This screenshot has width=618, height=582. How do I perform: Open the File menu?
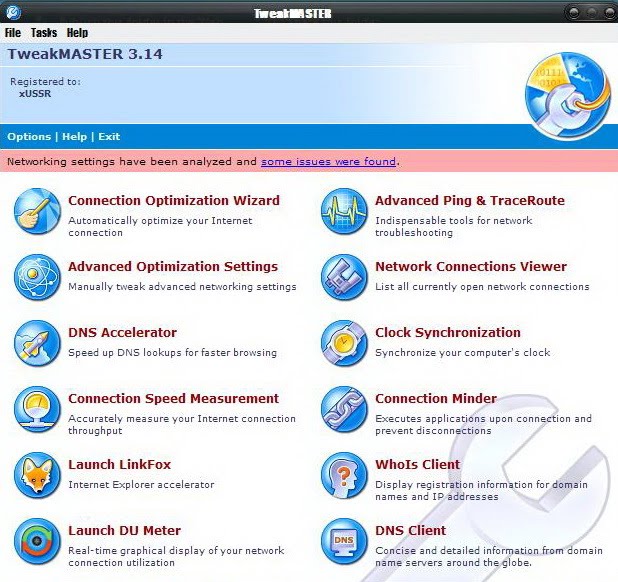point(13,33)
